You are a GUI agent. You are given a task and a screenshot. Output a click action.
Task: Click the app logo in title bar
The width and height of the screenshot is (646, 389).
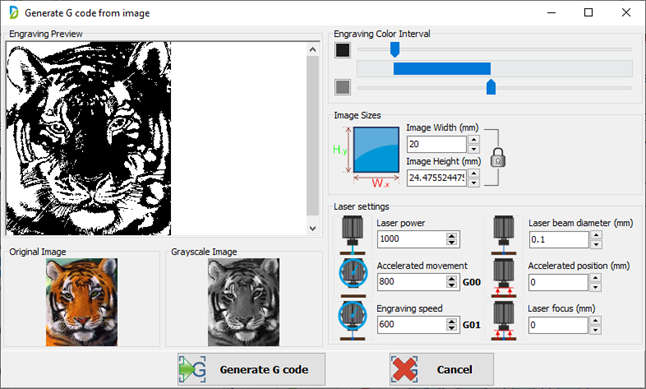(x=14, y=13)
